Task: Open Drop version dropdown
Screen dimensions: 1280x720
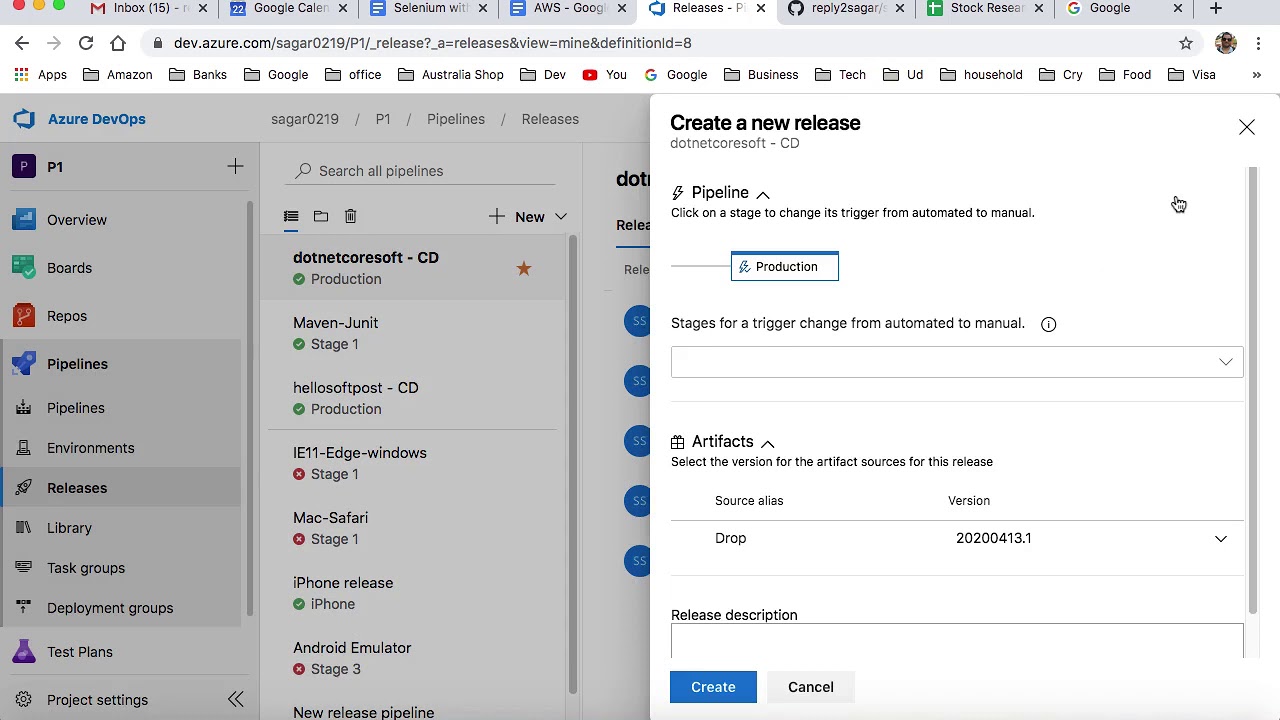Action: point(1220,539)
